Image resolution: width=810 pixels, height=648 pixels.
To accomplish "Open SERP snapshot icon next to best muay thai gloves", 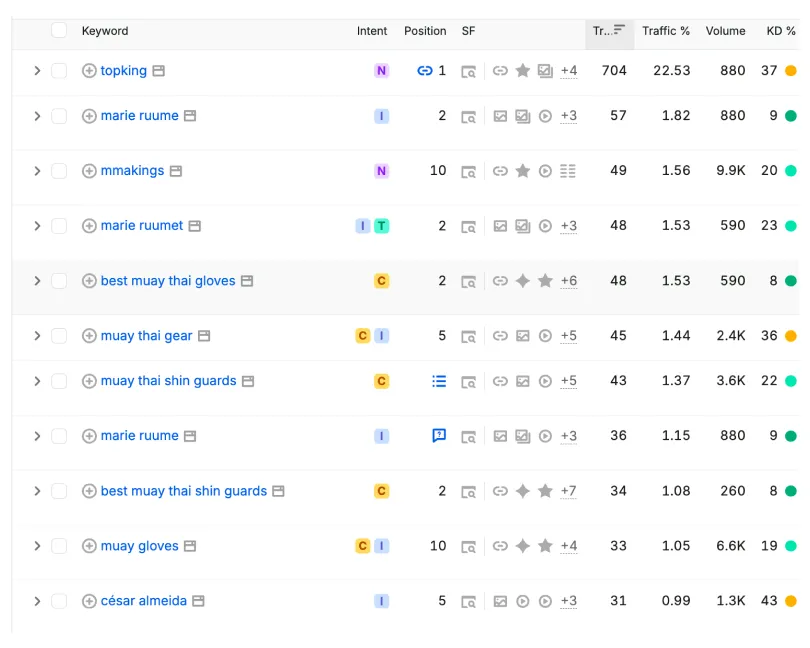I will click(x=247, y=281).
